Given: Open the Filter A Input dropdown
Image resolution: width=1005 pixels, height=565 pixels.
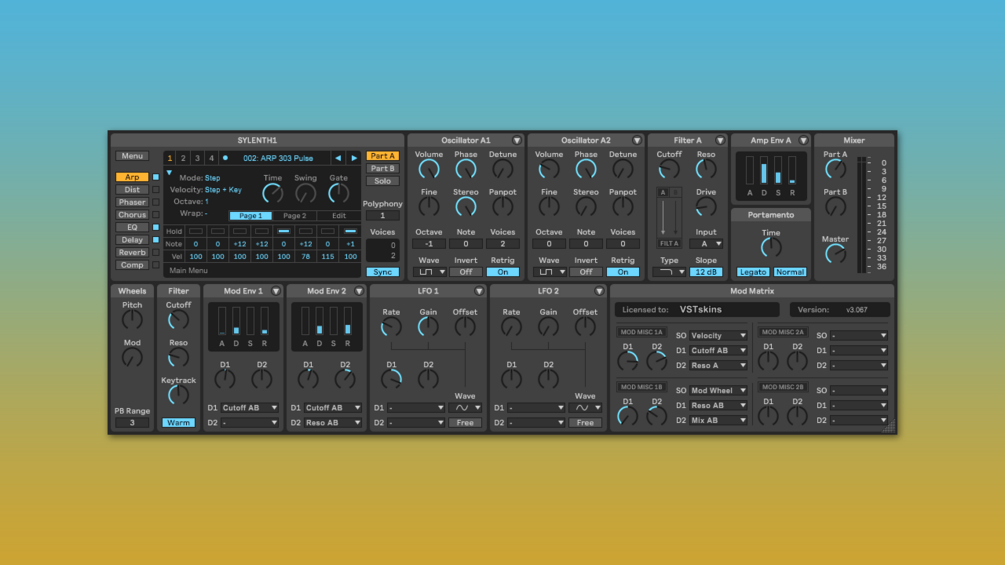Looking at the screenshot, I should 706,244.
